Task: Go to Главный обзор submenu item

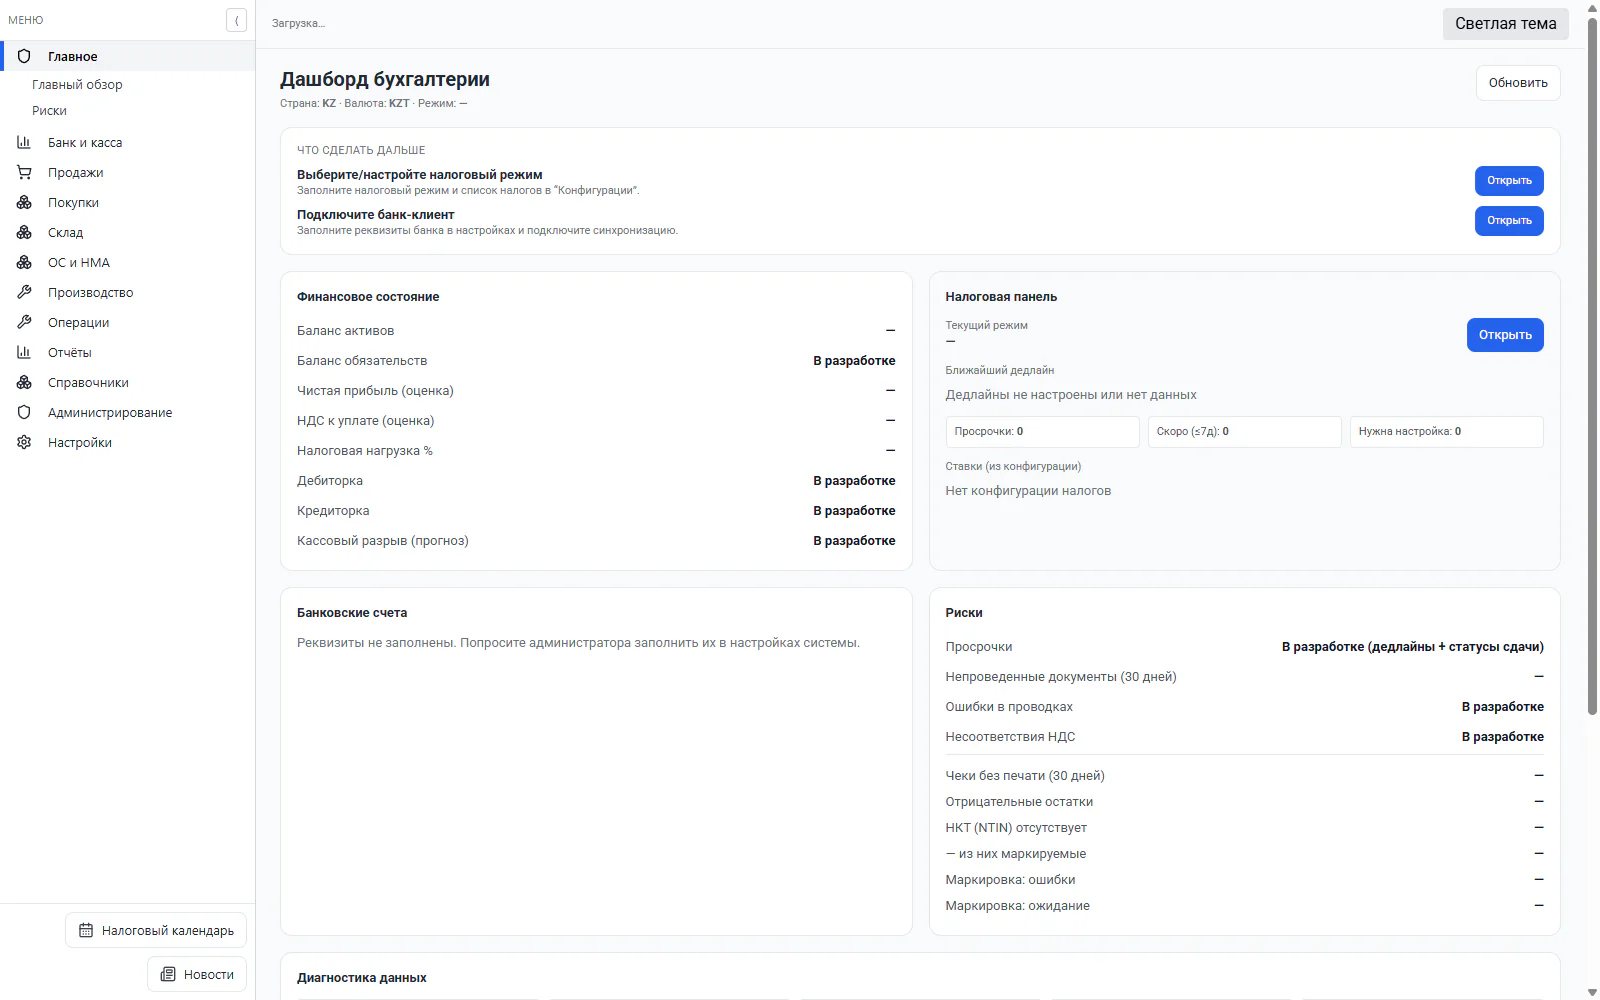Action: (x=77, y=85)
